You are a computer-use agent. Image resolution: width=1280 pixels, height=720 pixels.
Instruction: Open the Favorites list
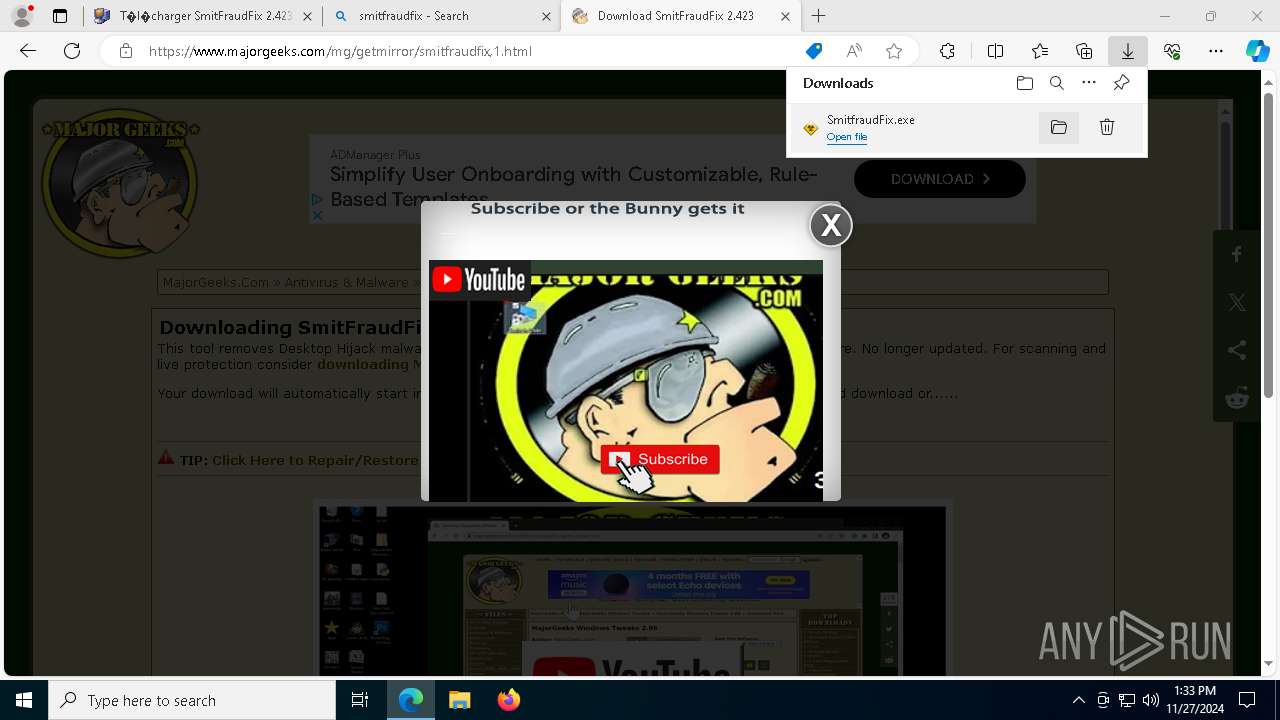click(x=1040, y=51)
